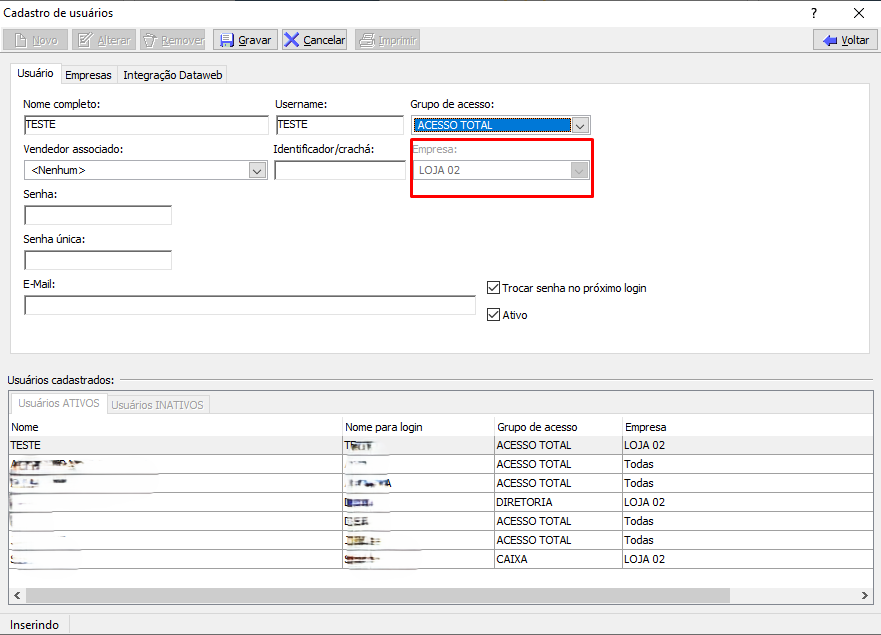Image resolution: width=881 pixels, height=635 pixels.
Task: Click the Alterar toolbar button
Action: (104, 40)
